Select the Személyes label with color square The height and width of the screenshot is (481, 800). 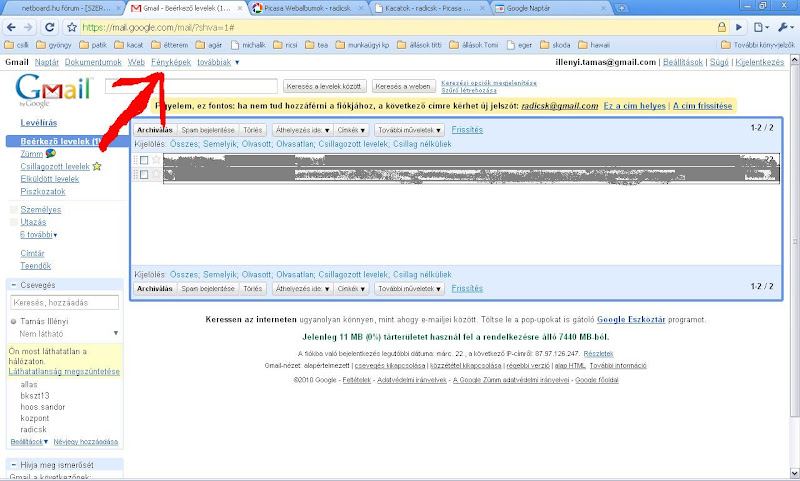41,209
